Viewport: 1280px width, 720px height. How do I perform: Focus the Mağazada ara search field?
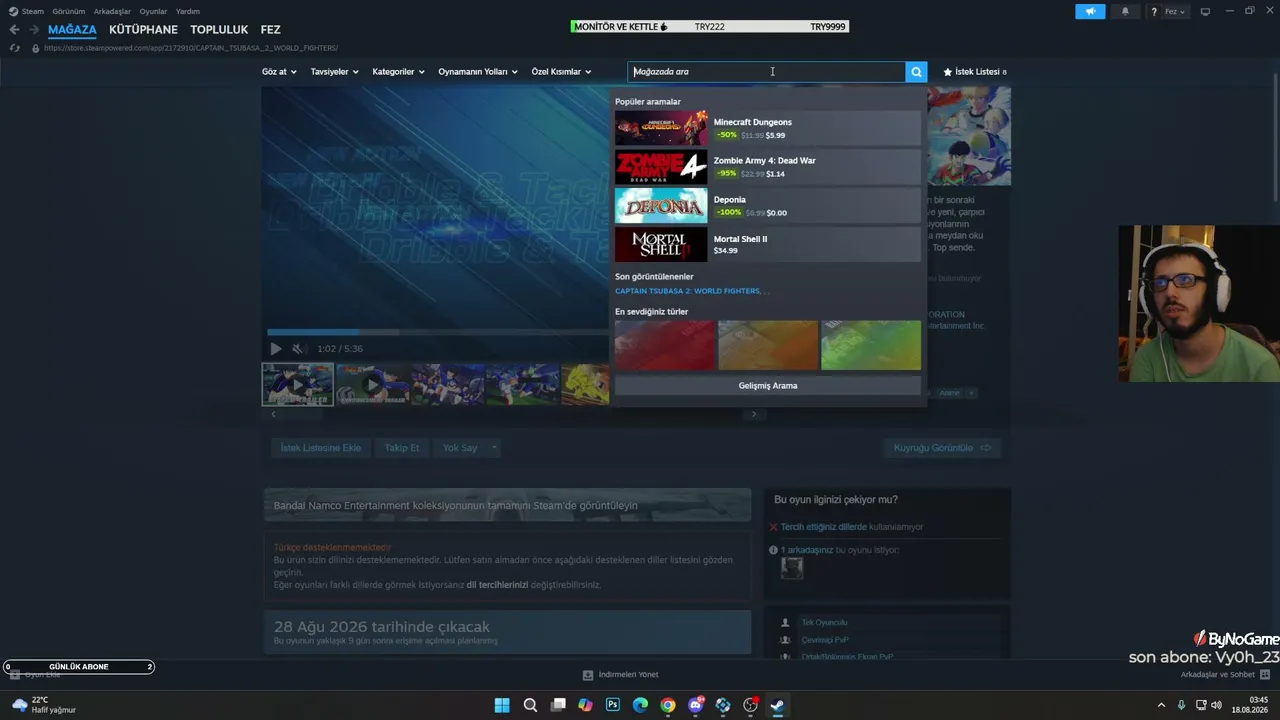click(767, 72)
